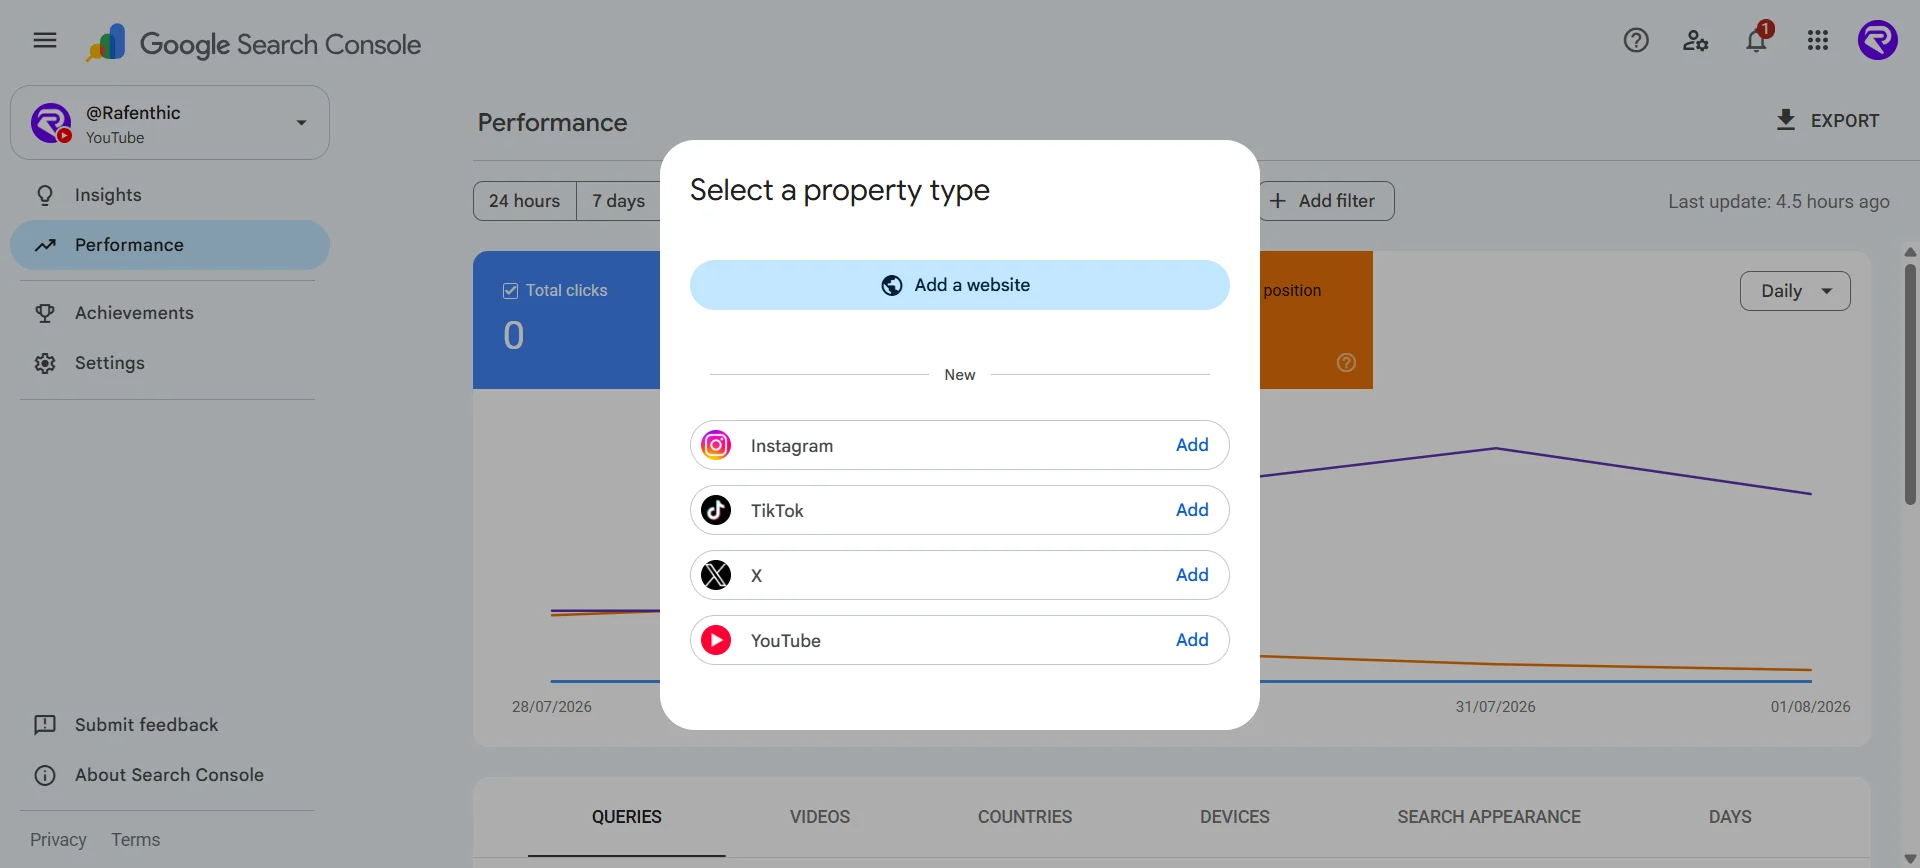Click the Achievements trophy icon

(x=45, y=313)
